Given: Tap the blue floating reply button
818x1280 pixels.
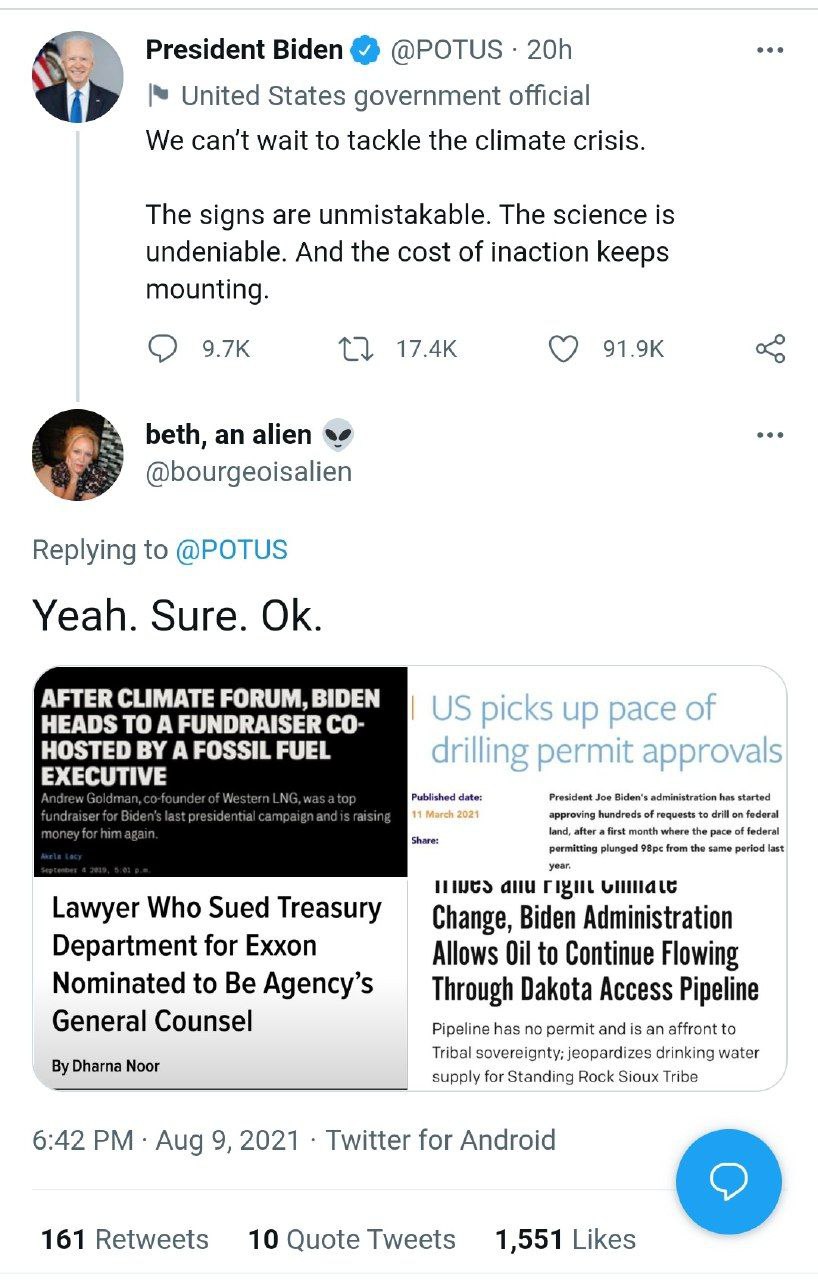Looking at the screenshot, I should [x=728, y=1182].
